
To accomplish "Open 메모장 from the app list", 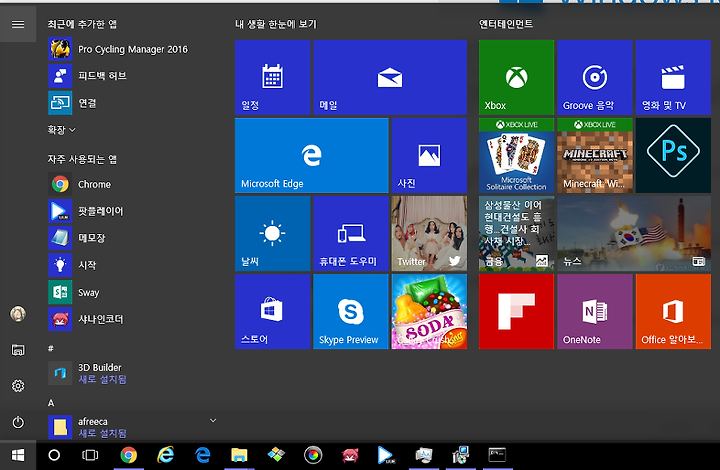I will point(133,238).
